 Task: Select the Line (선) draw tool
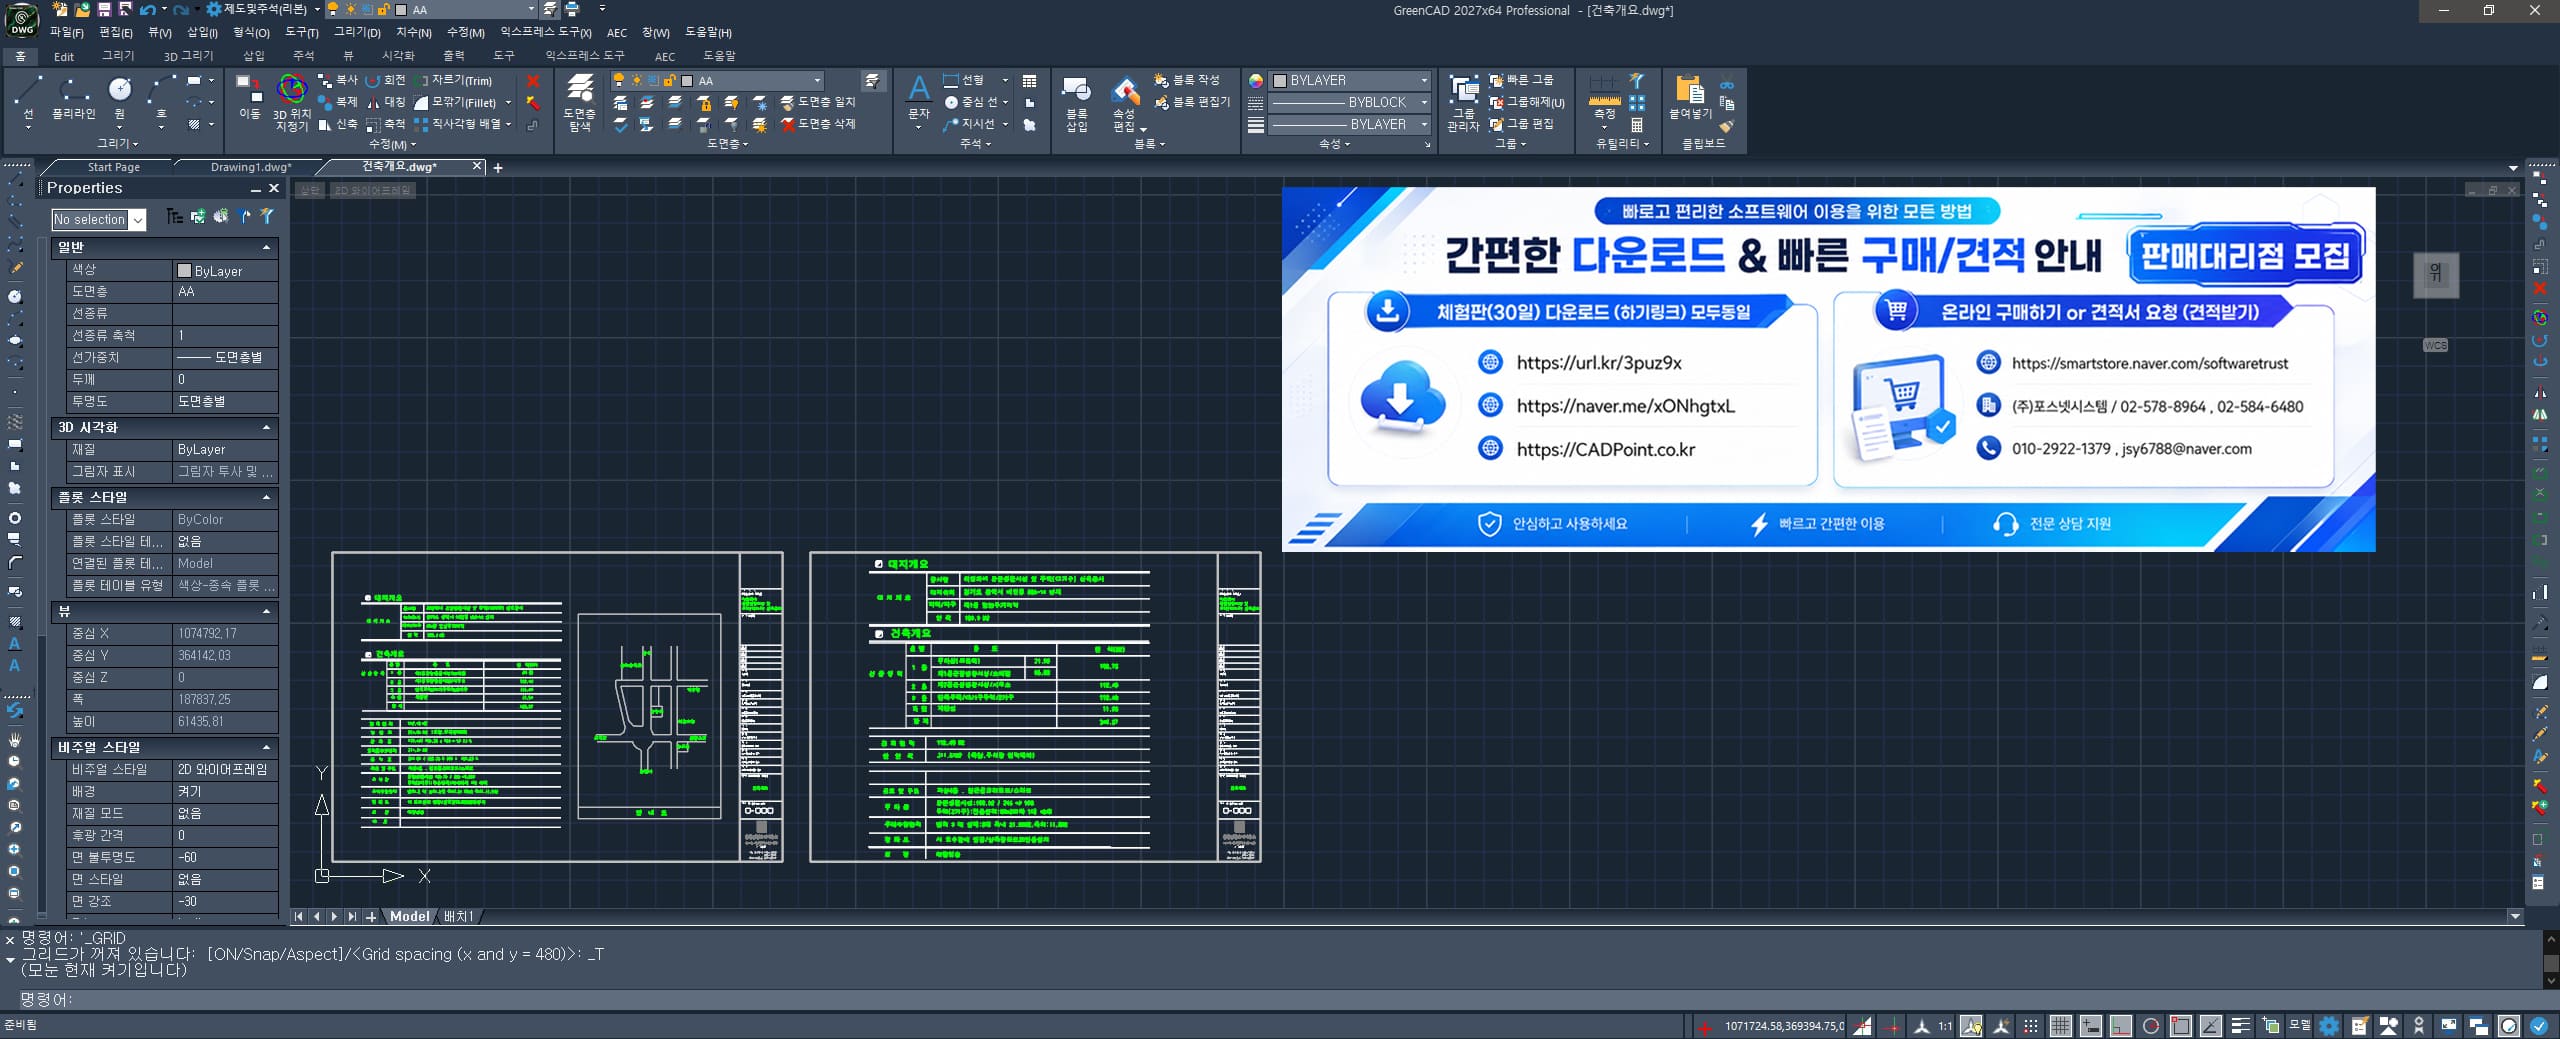pyautogui.click(x=28, y=98)
